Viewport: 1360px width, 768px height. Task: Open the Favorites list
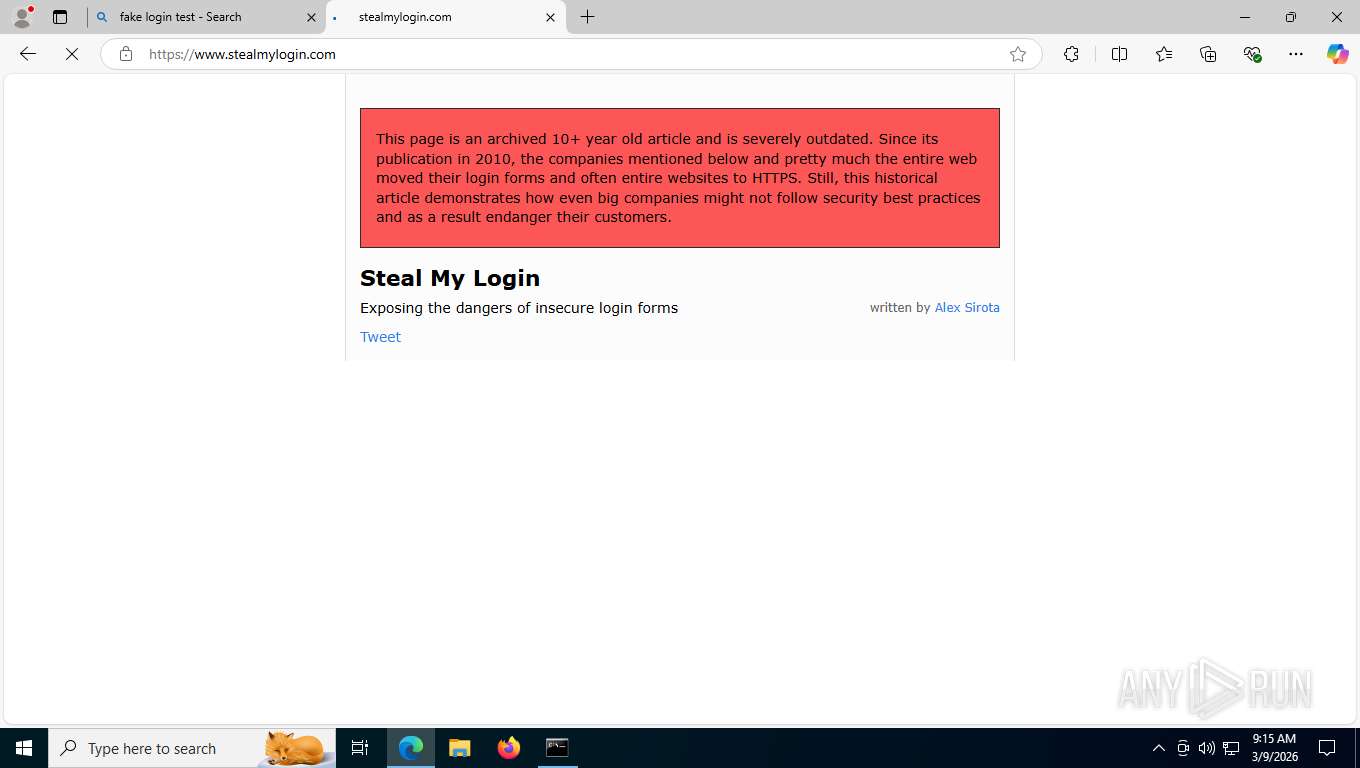tap(1164, 54)
